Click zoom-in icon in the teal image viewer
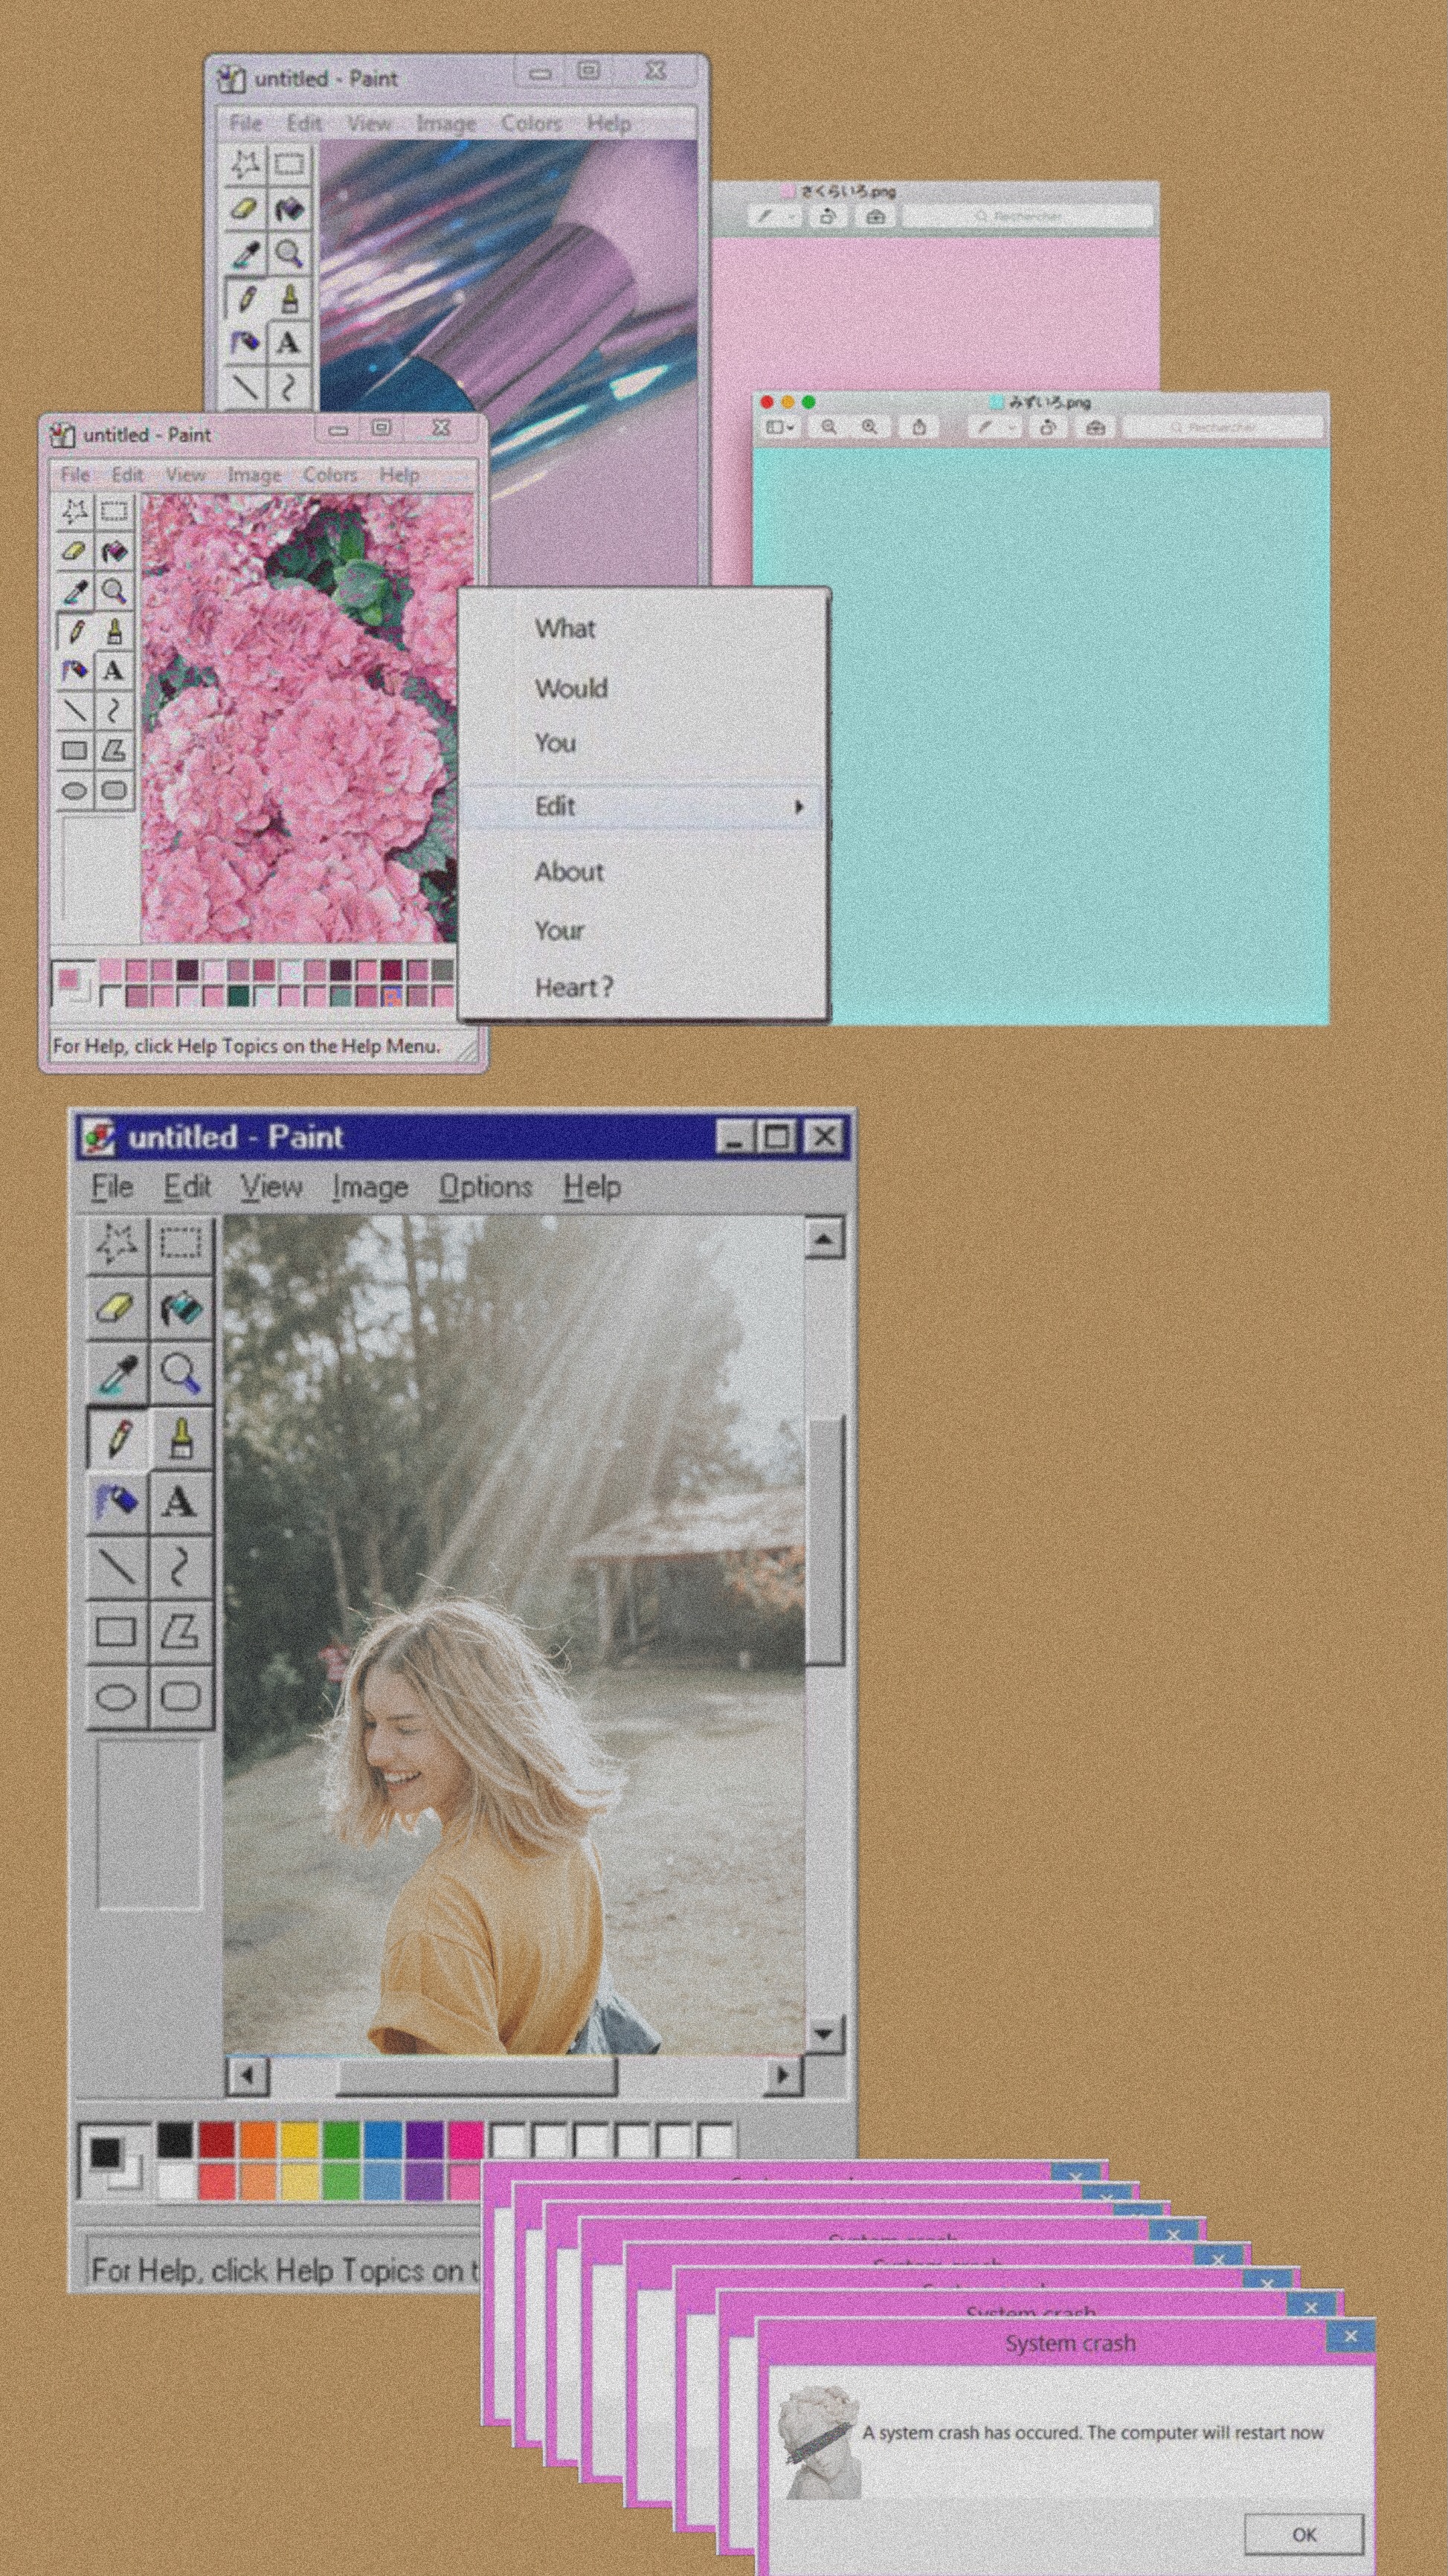Image resolution: width=1448 pixels, height=2576 pixels. (870, 427)
